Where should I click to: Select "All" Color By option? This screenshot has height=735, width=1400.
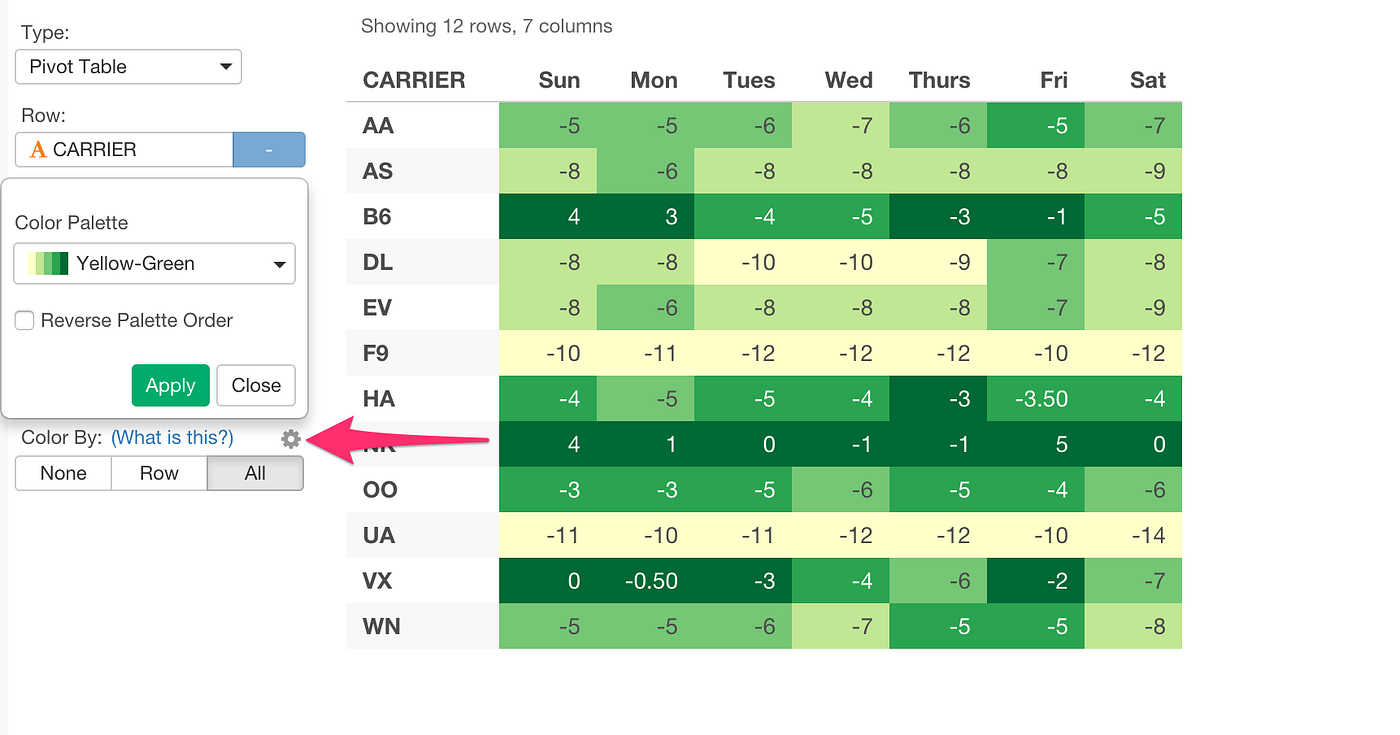point(255,473)
